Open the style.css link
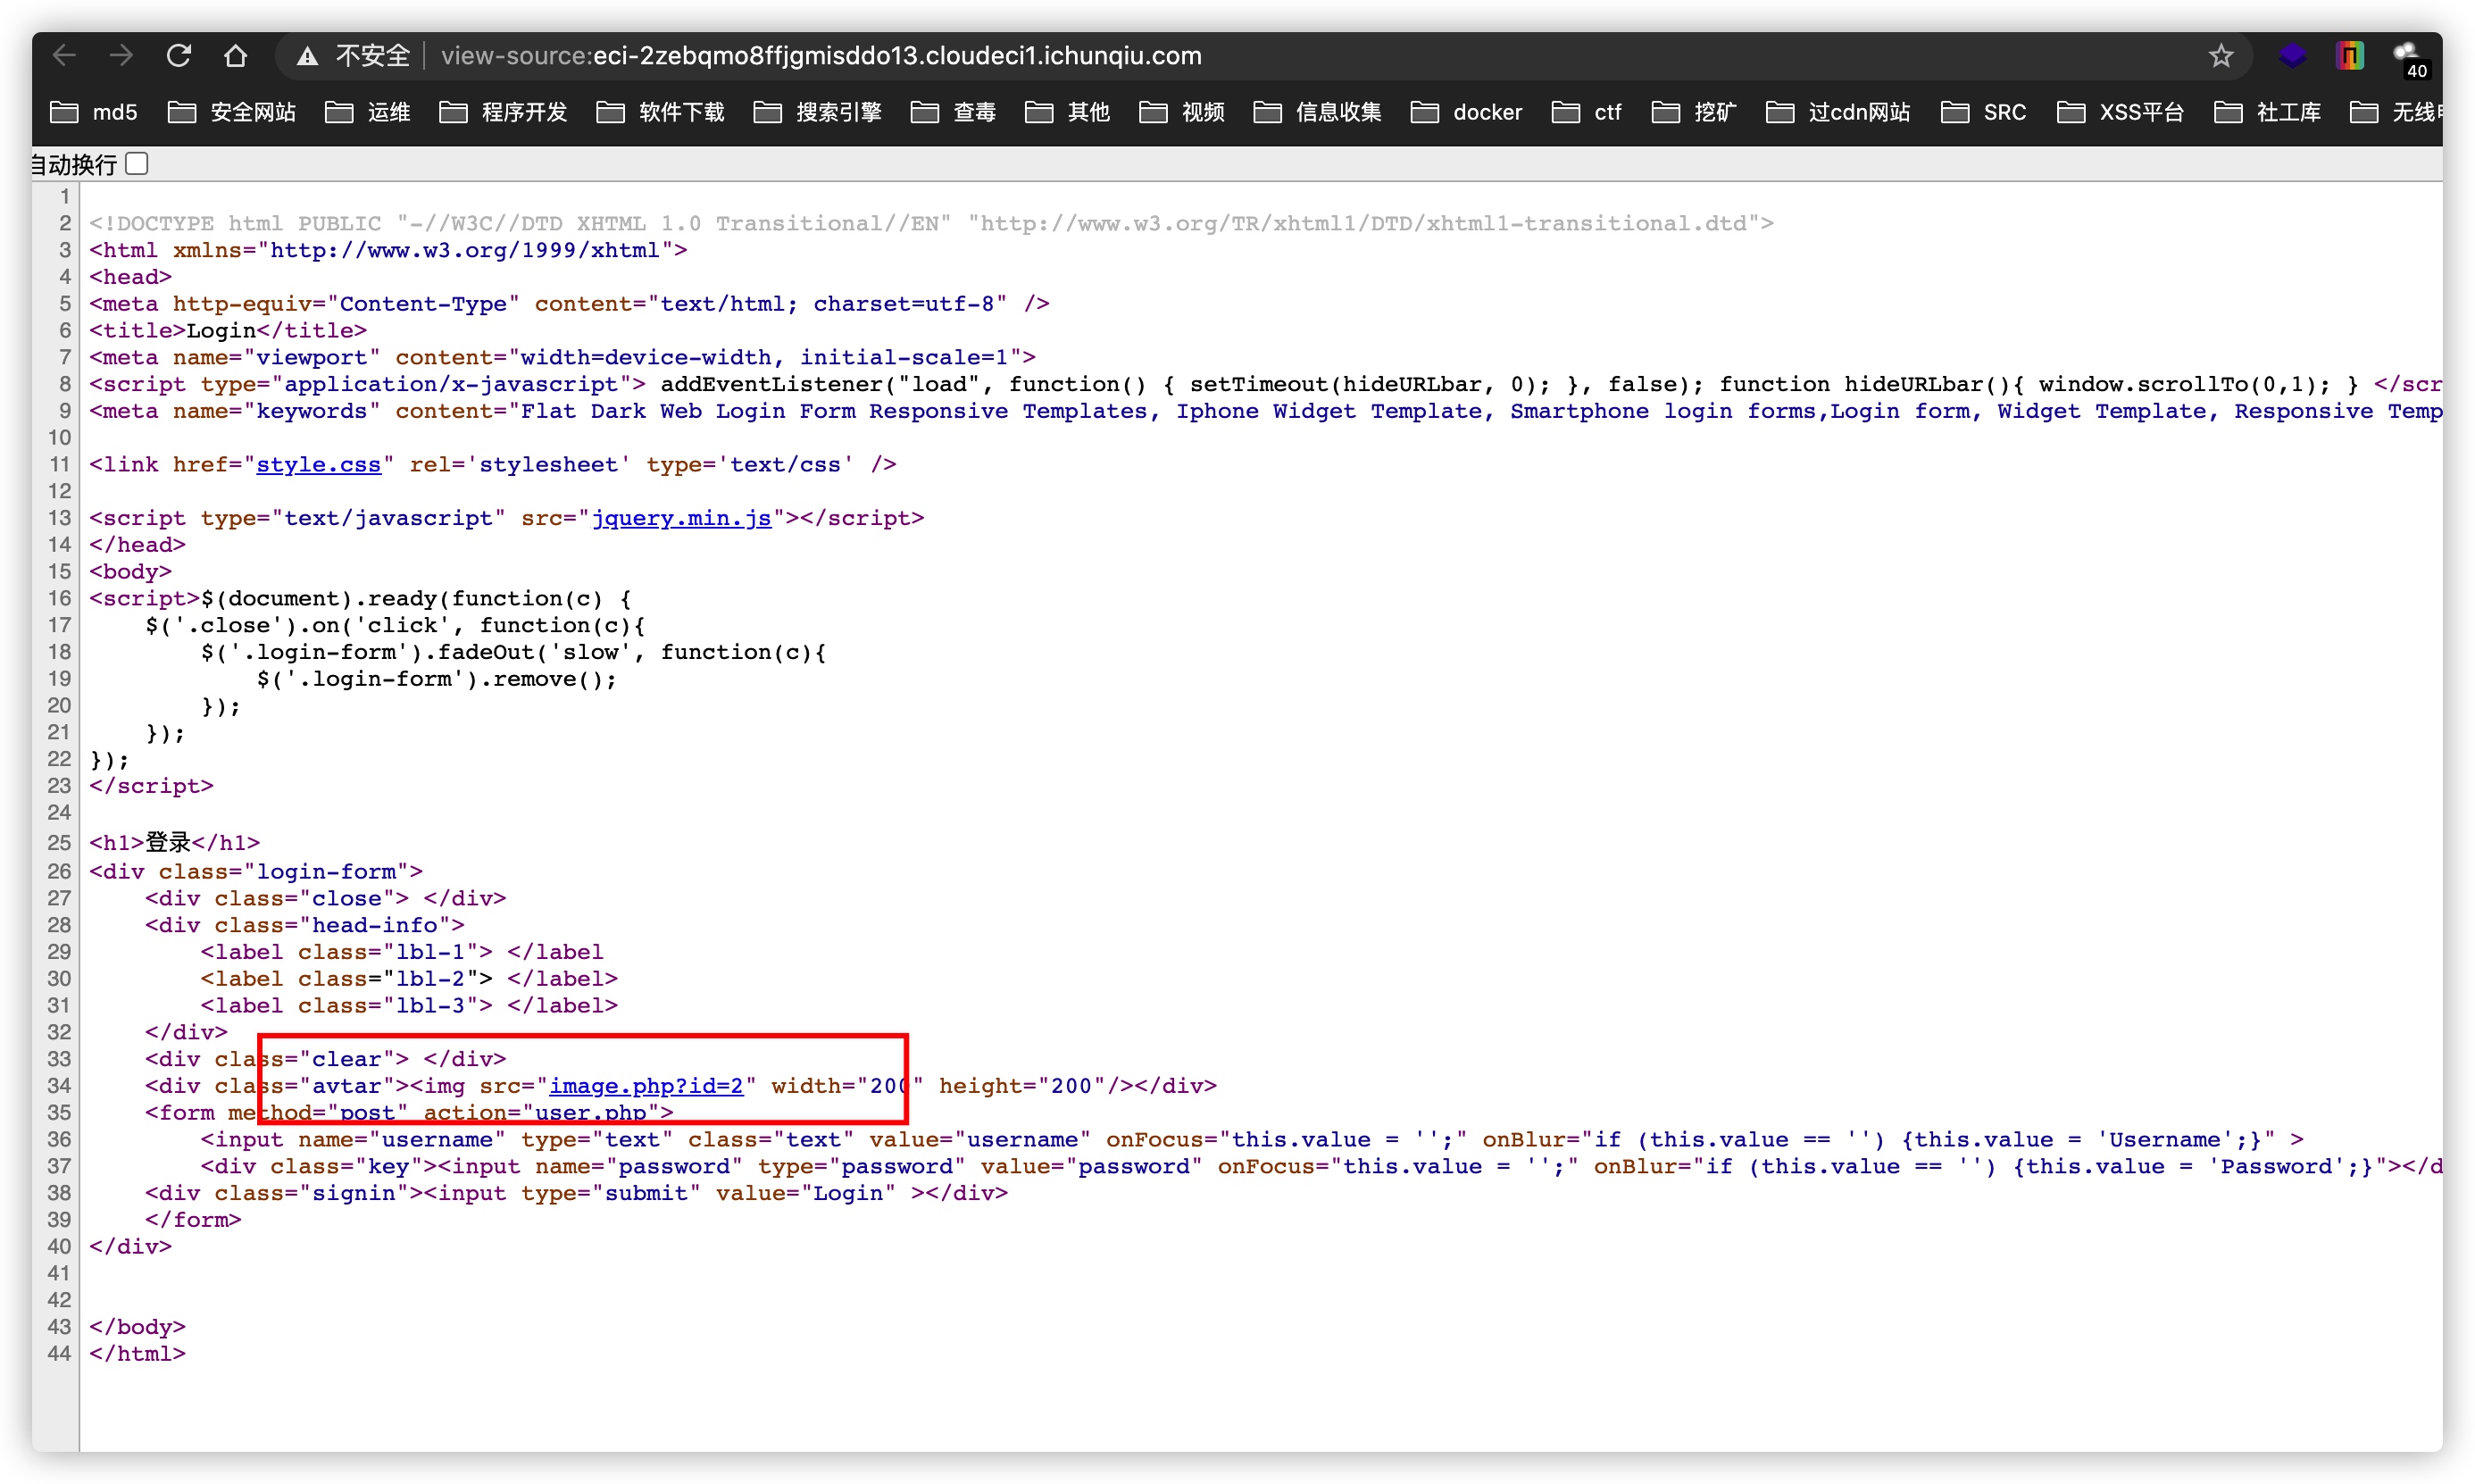This screenshot has width=2475, height=1484. [x=318, y=465]
